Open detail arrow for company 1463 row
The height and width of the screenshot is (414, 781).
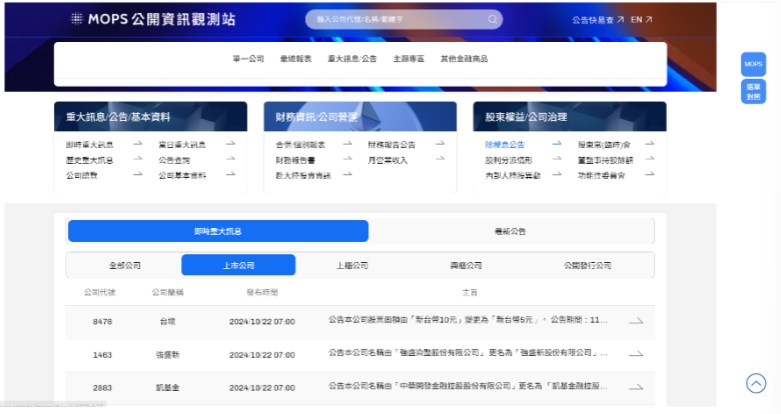click(x=636, y=354)
